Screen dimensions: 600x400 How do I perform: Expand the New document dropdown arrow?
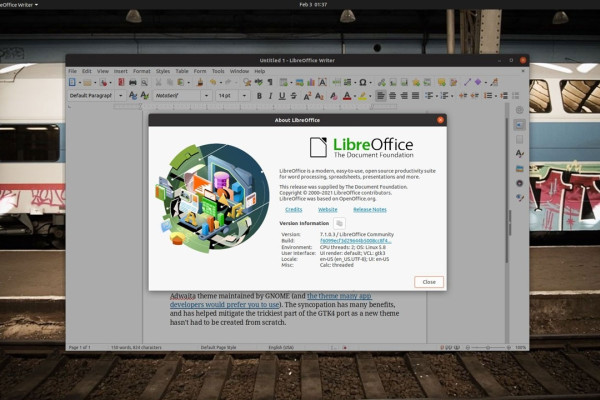(79, 82)
